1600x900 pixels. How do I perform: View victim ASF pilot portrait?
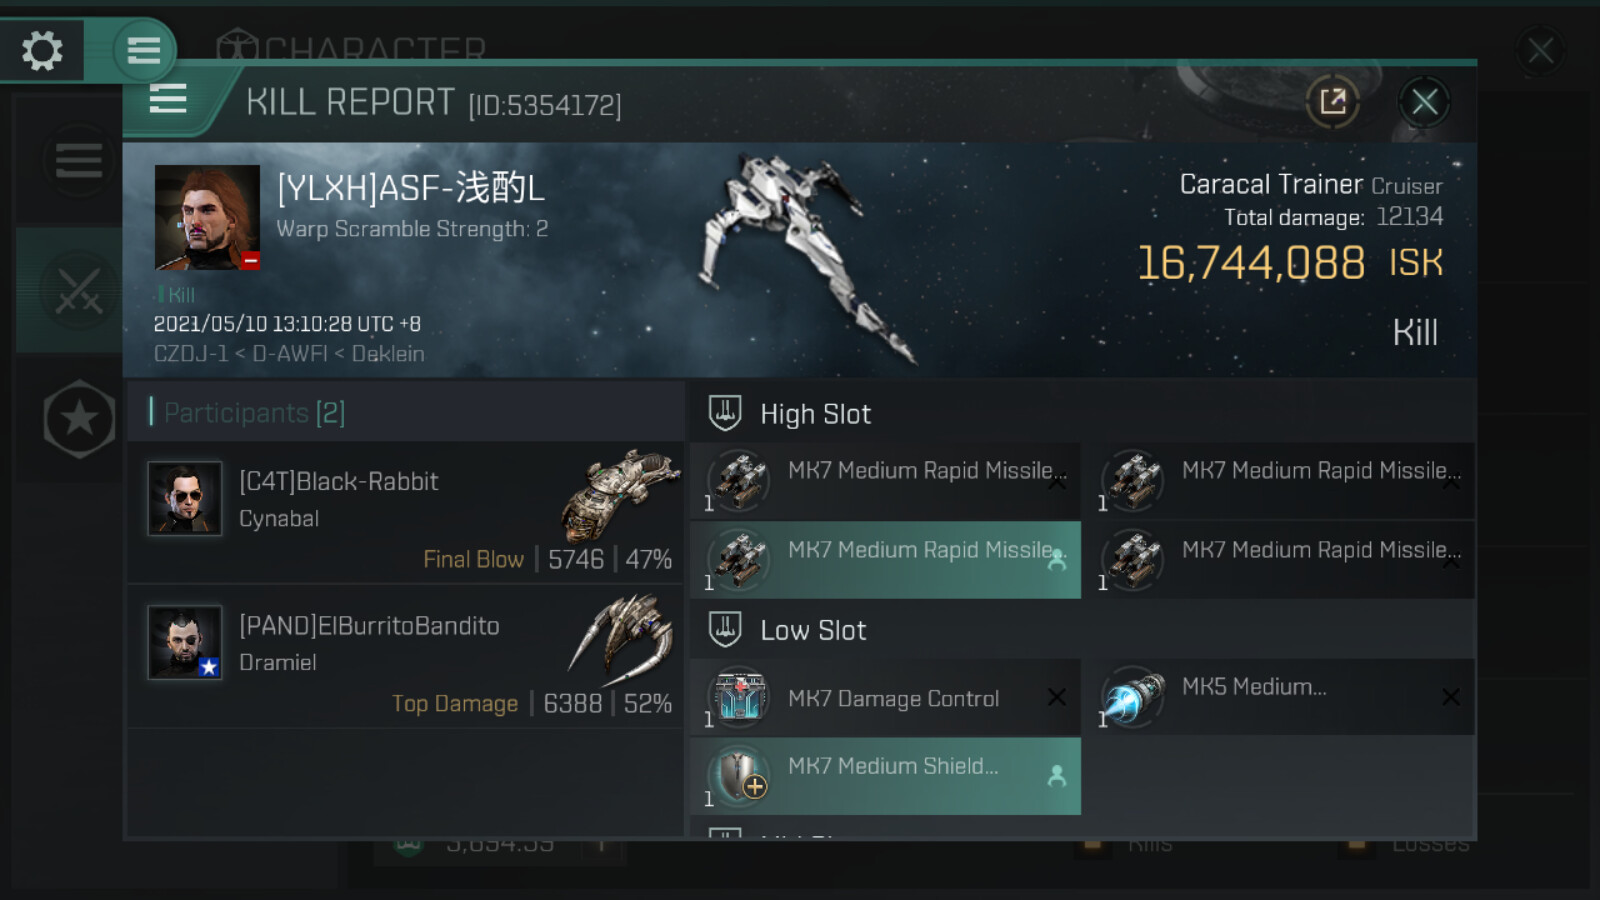click(207, 218)
